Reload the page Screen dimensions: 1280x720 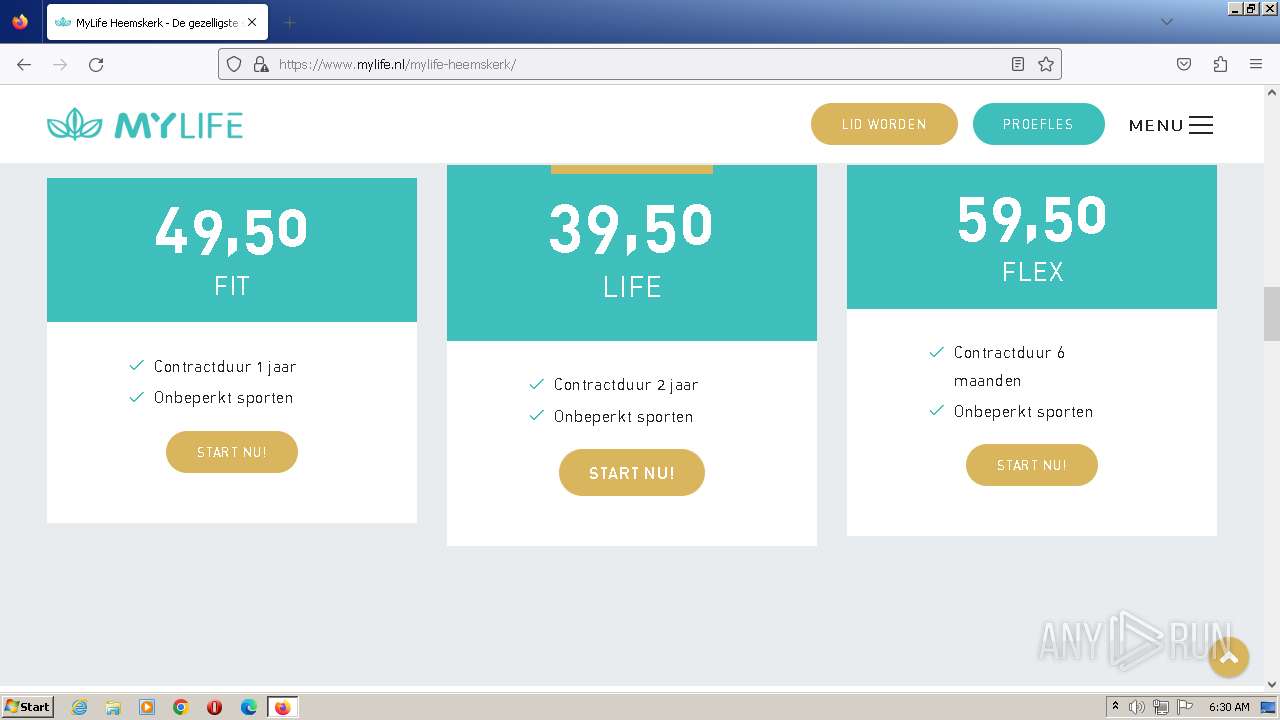(96, 64)
